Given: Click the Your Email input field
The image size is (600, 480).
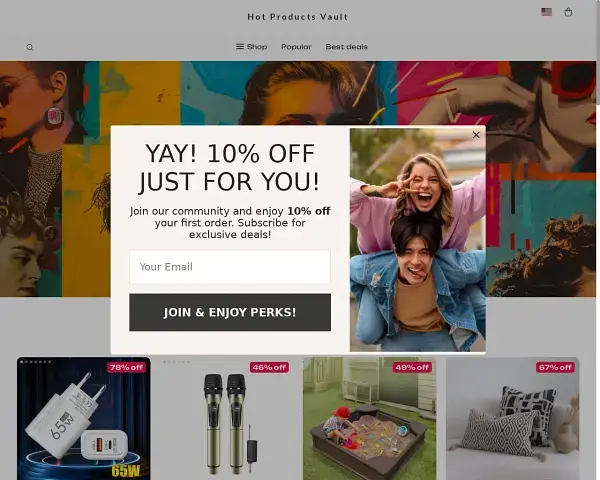Looking at the screenshot, I should 230,267.
